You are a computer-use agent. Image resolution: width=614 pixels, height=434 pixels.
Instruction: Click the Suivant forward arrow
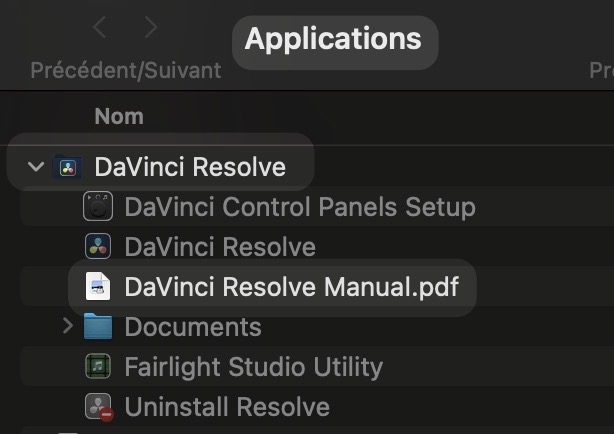tap(151, 28)
